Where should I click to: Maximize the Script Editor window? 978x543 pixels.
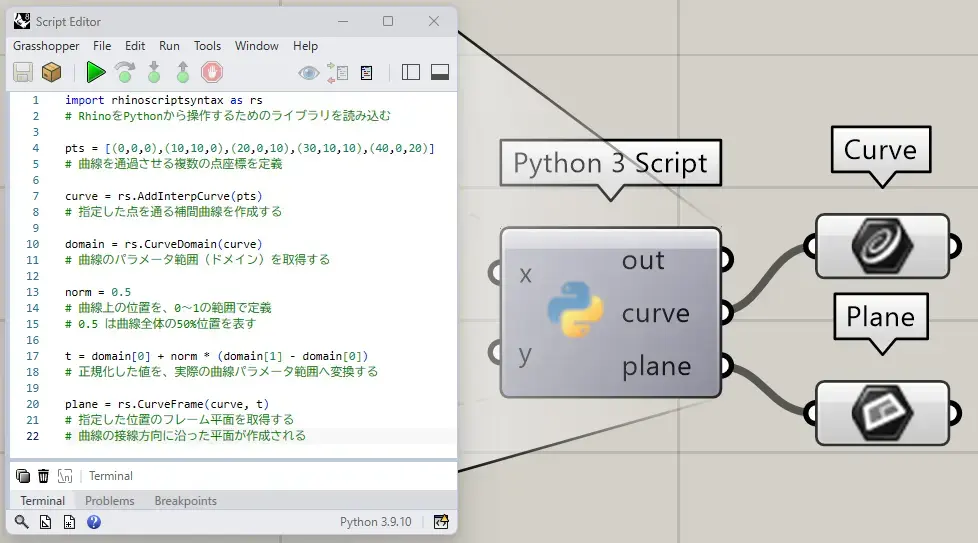click(x=388, y=21)
